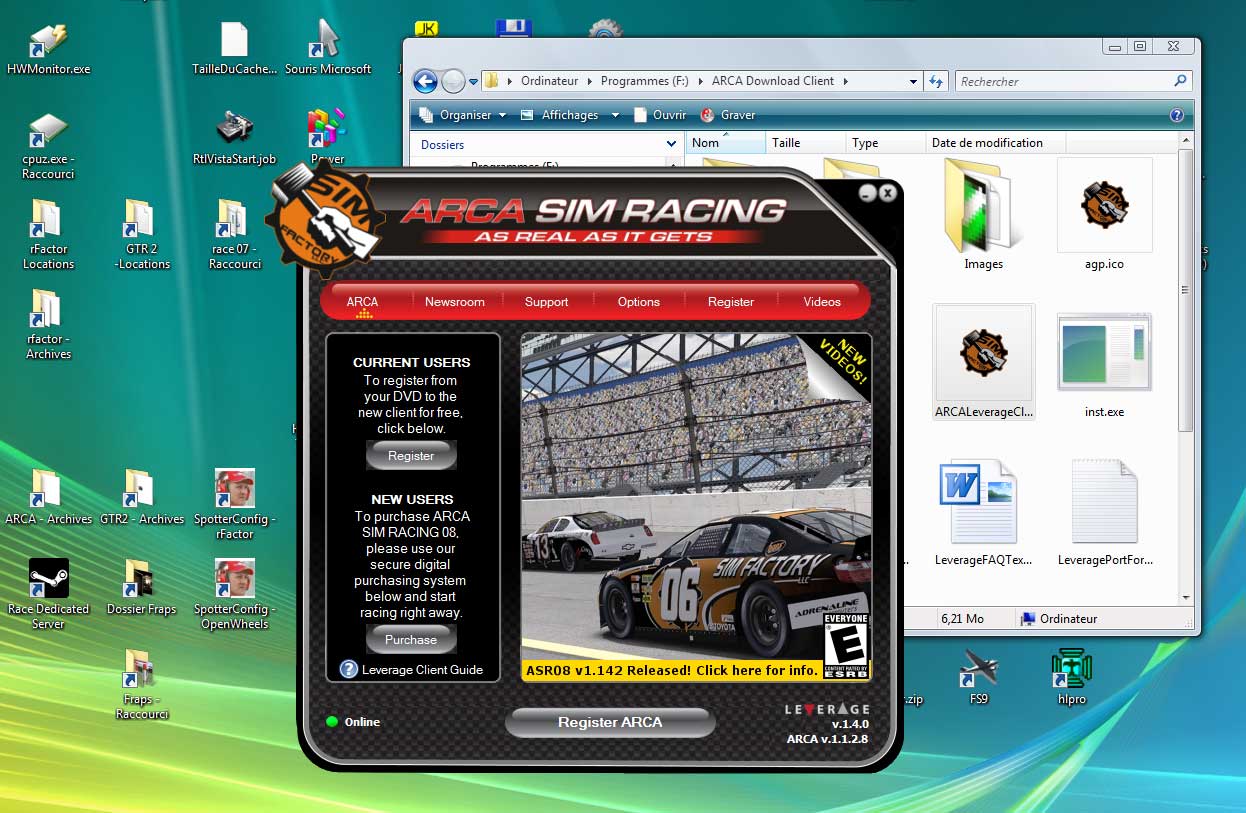Viewport: 1246px width, 813px height.
Task: Click the Register button under Current Users
Action: 411,456
